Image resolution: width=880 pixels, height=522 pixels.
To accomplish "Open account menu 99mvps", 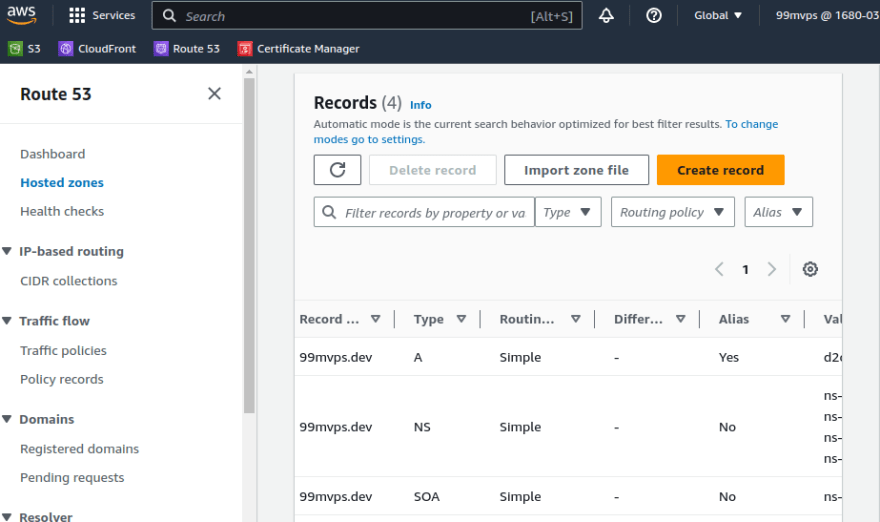I will tap(826, 15).
